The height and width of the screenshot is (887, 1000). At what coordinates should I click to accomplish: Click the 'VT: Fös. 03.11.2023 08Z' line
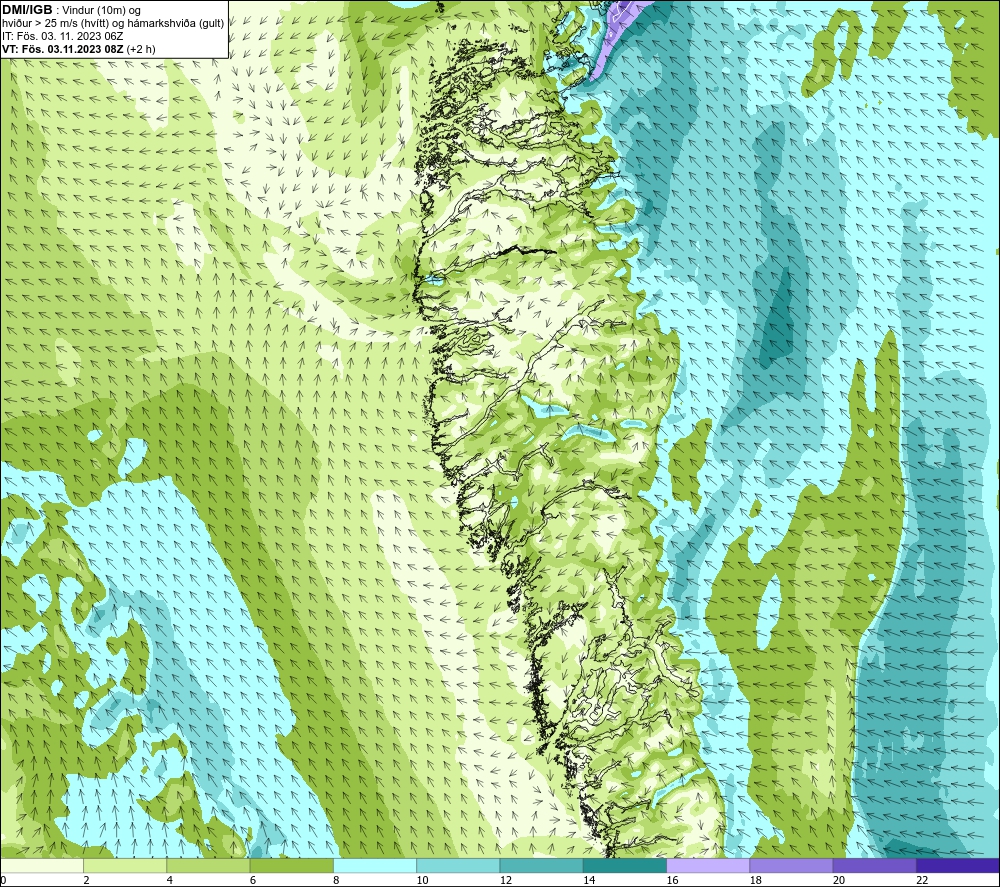tap(78, 49)
